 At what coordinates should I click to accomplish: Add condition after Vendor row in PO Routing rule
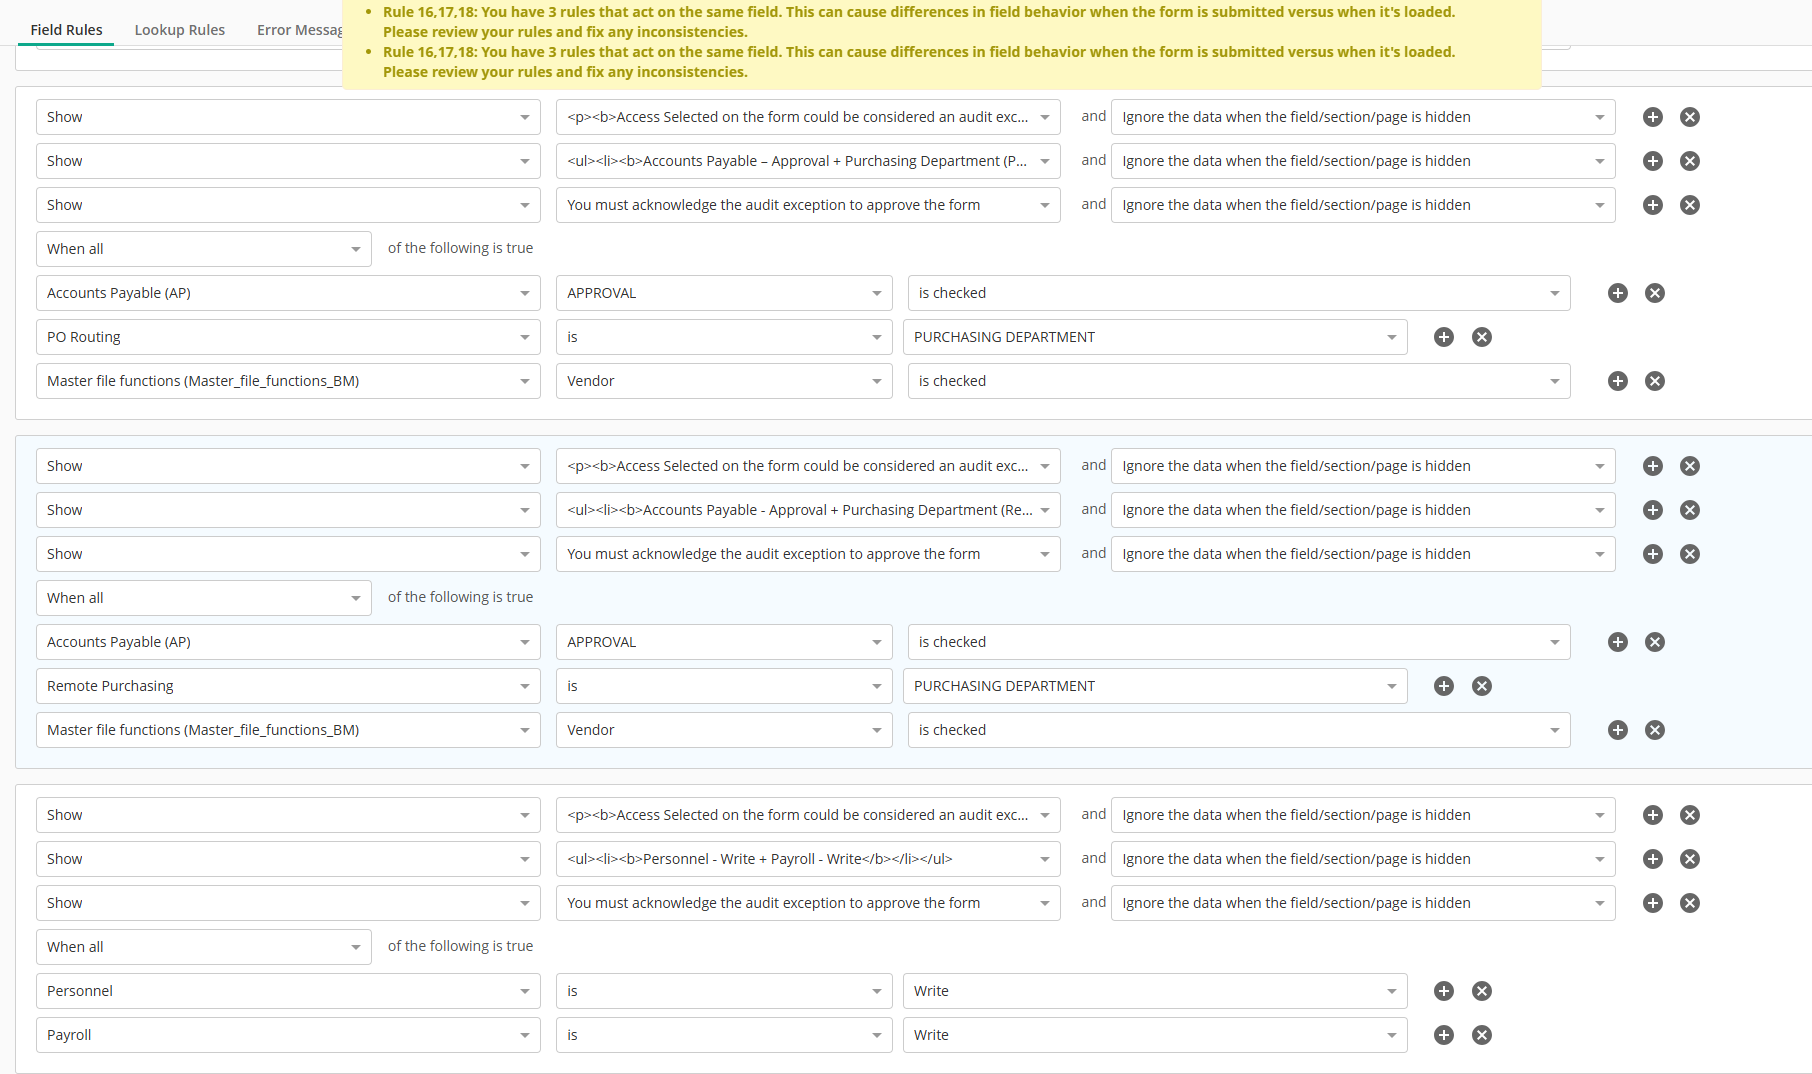pos(1618,381)
